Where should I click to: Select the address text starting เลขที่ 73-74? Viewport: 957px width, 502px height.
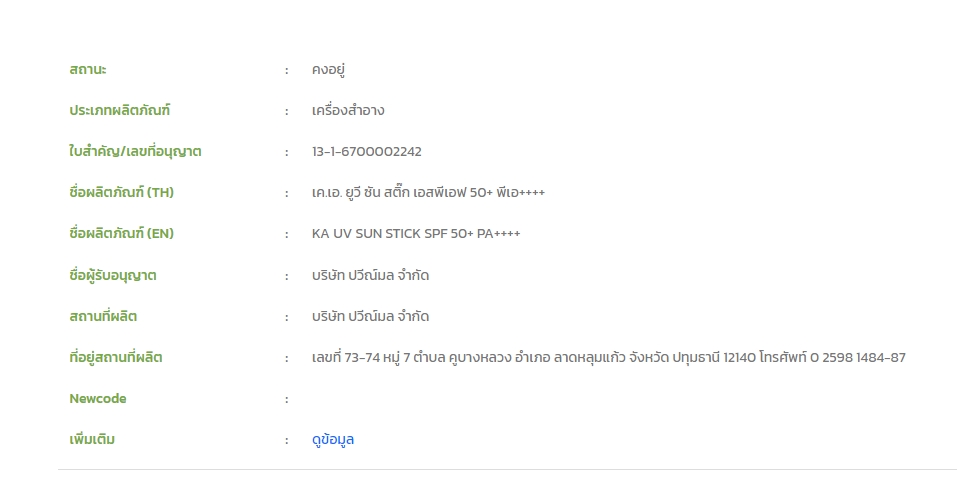608,357
